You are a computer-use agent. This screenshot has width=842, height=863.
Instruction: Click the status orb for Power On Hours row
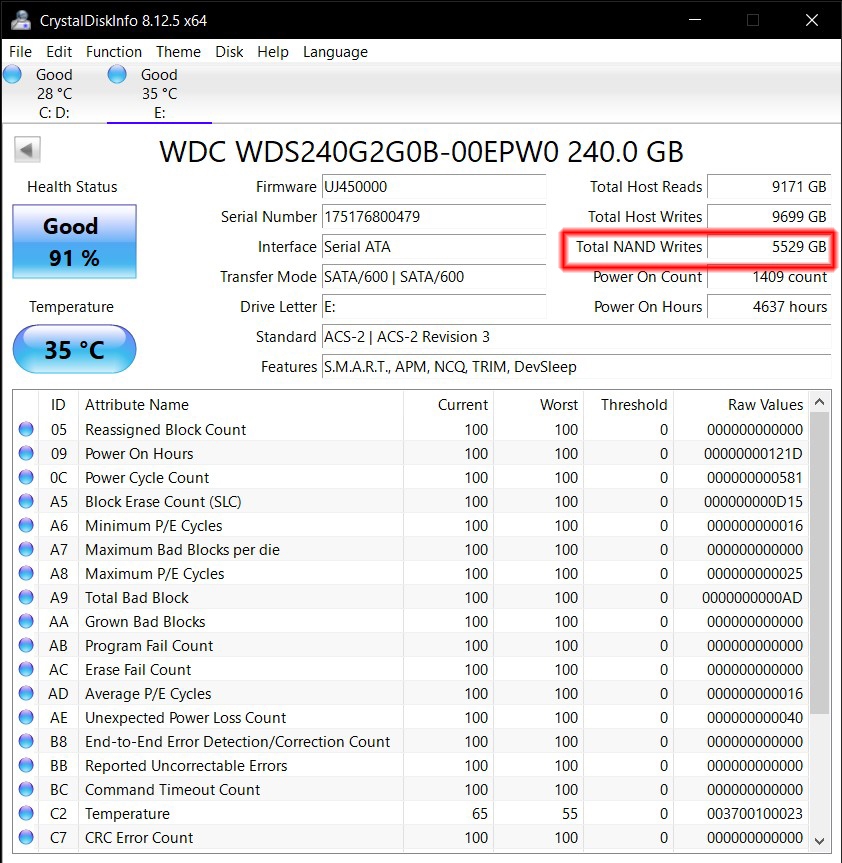coord(26,454)
